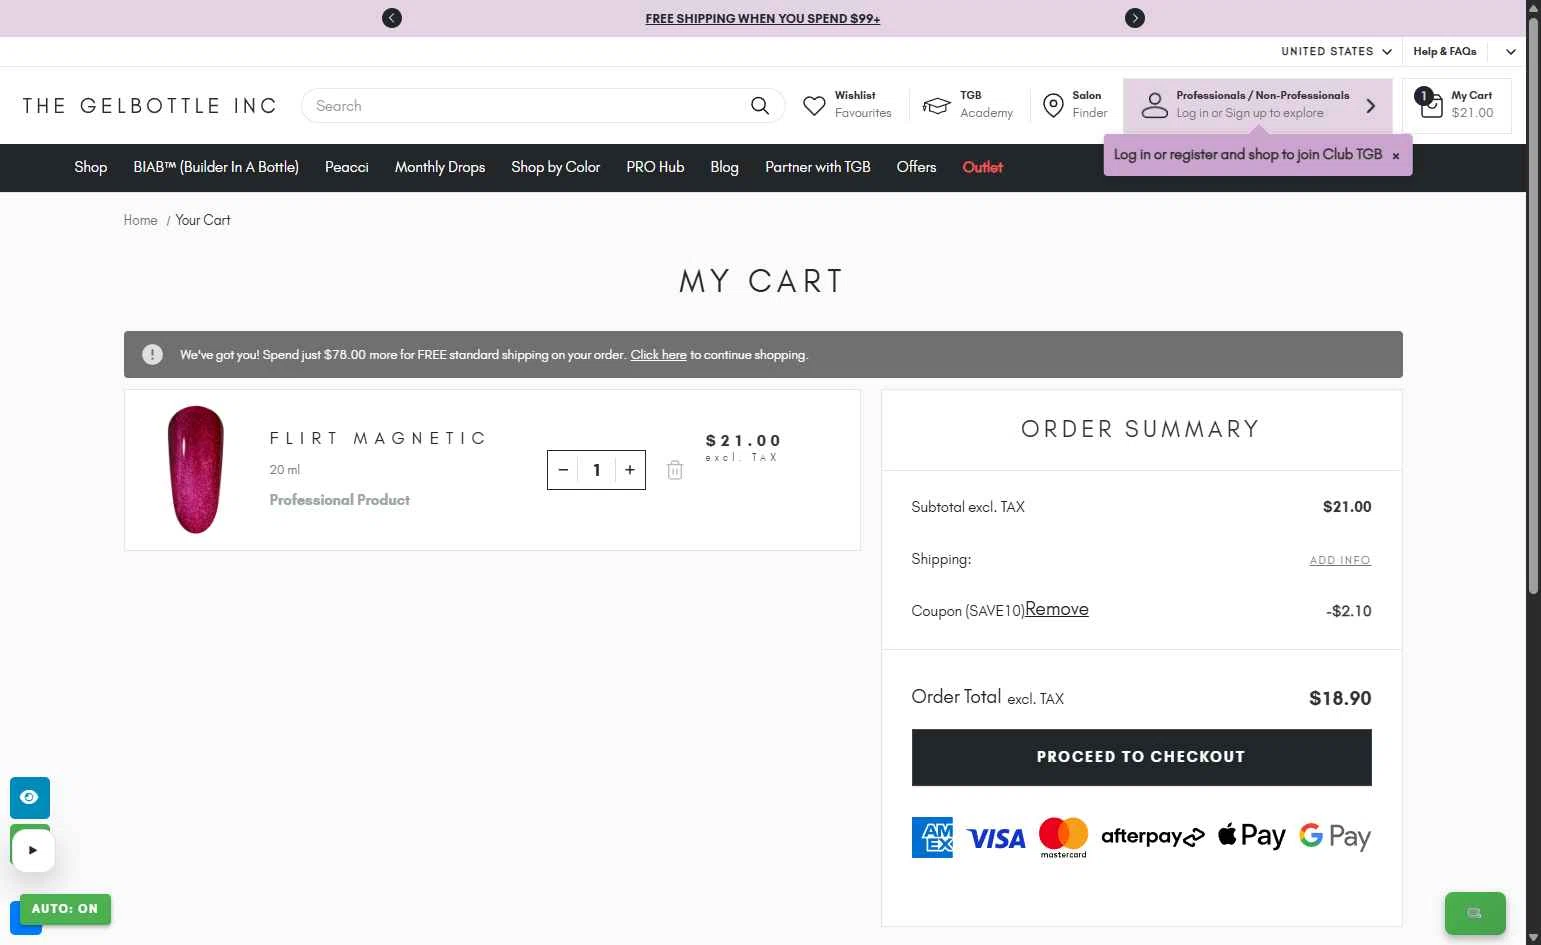This screenshot has width=1541, height=945.
Task: Open the Peacci menu item
Action: (x=347, y=167)
